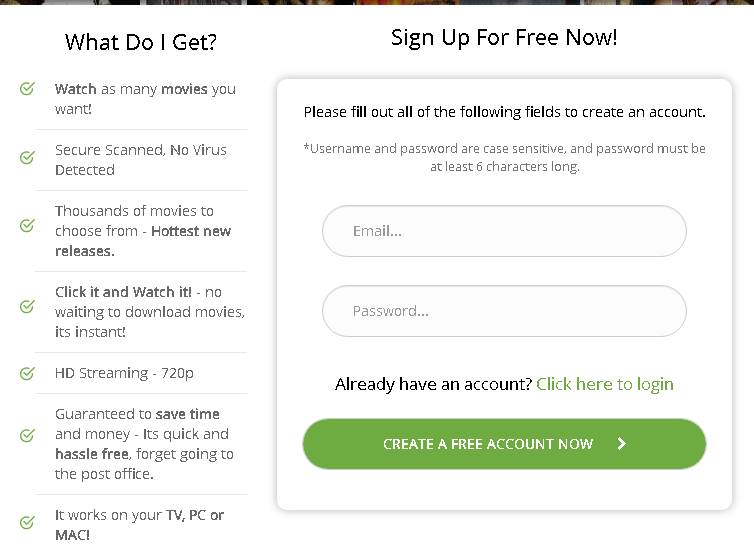
Task: Click "Already have an account?" text
Action: tap(433, 384)
